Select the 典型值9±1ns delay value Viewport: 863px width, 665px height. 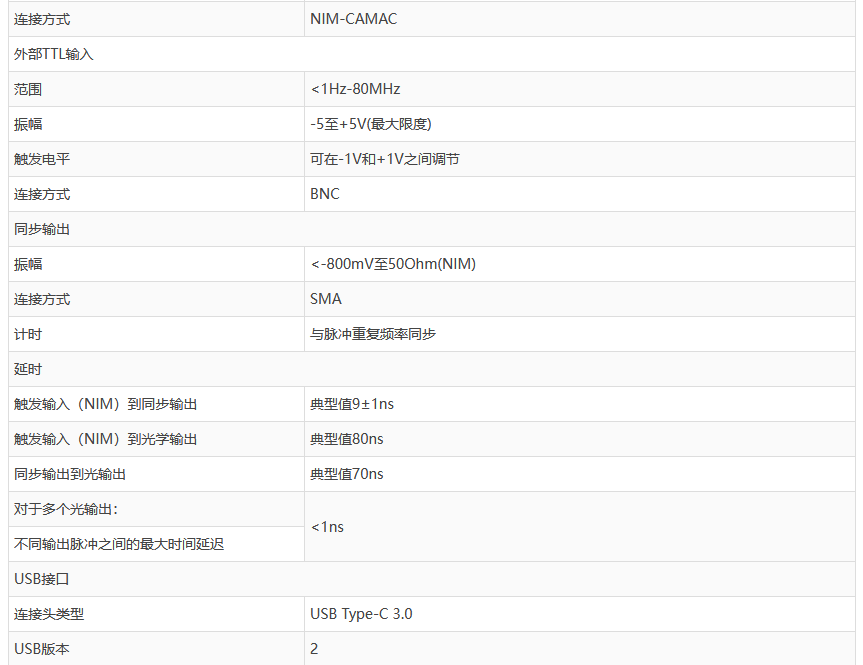coord(352,404)
